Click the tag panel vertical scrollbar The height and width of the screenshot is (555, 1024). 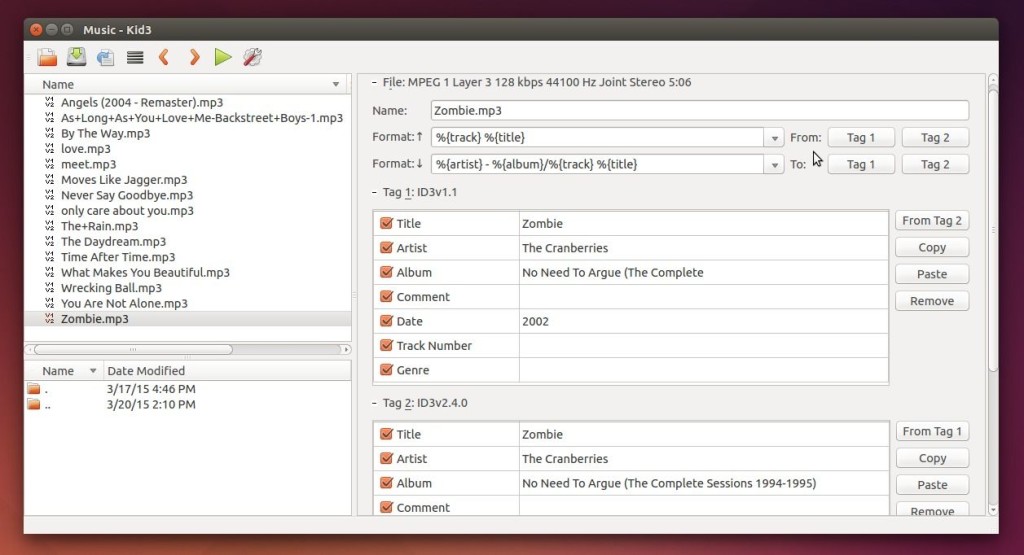coord(993,229)
